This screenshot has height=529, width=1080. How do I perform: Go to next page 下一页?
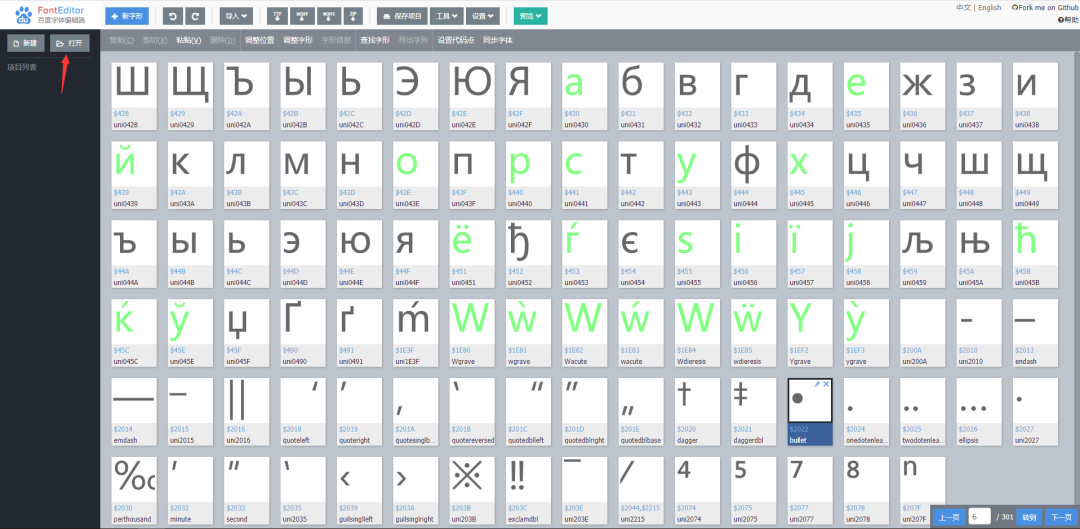tap(1060, 517)
